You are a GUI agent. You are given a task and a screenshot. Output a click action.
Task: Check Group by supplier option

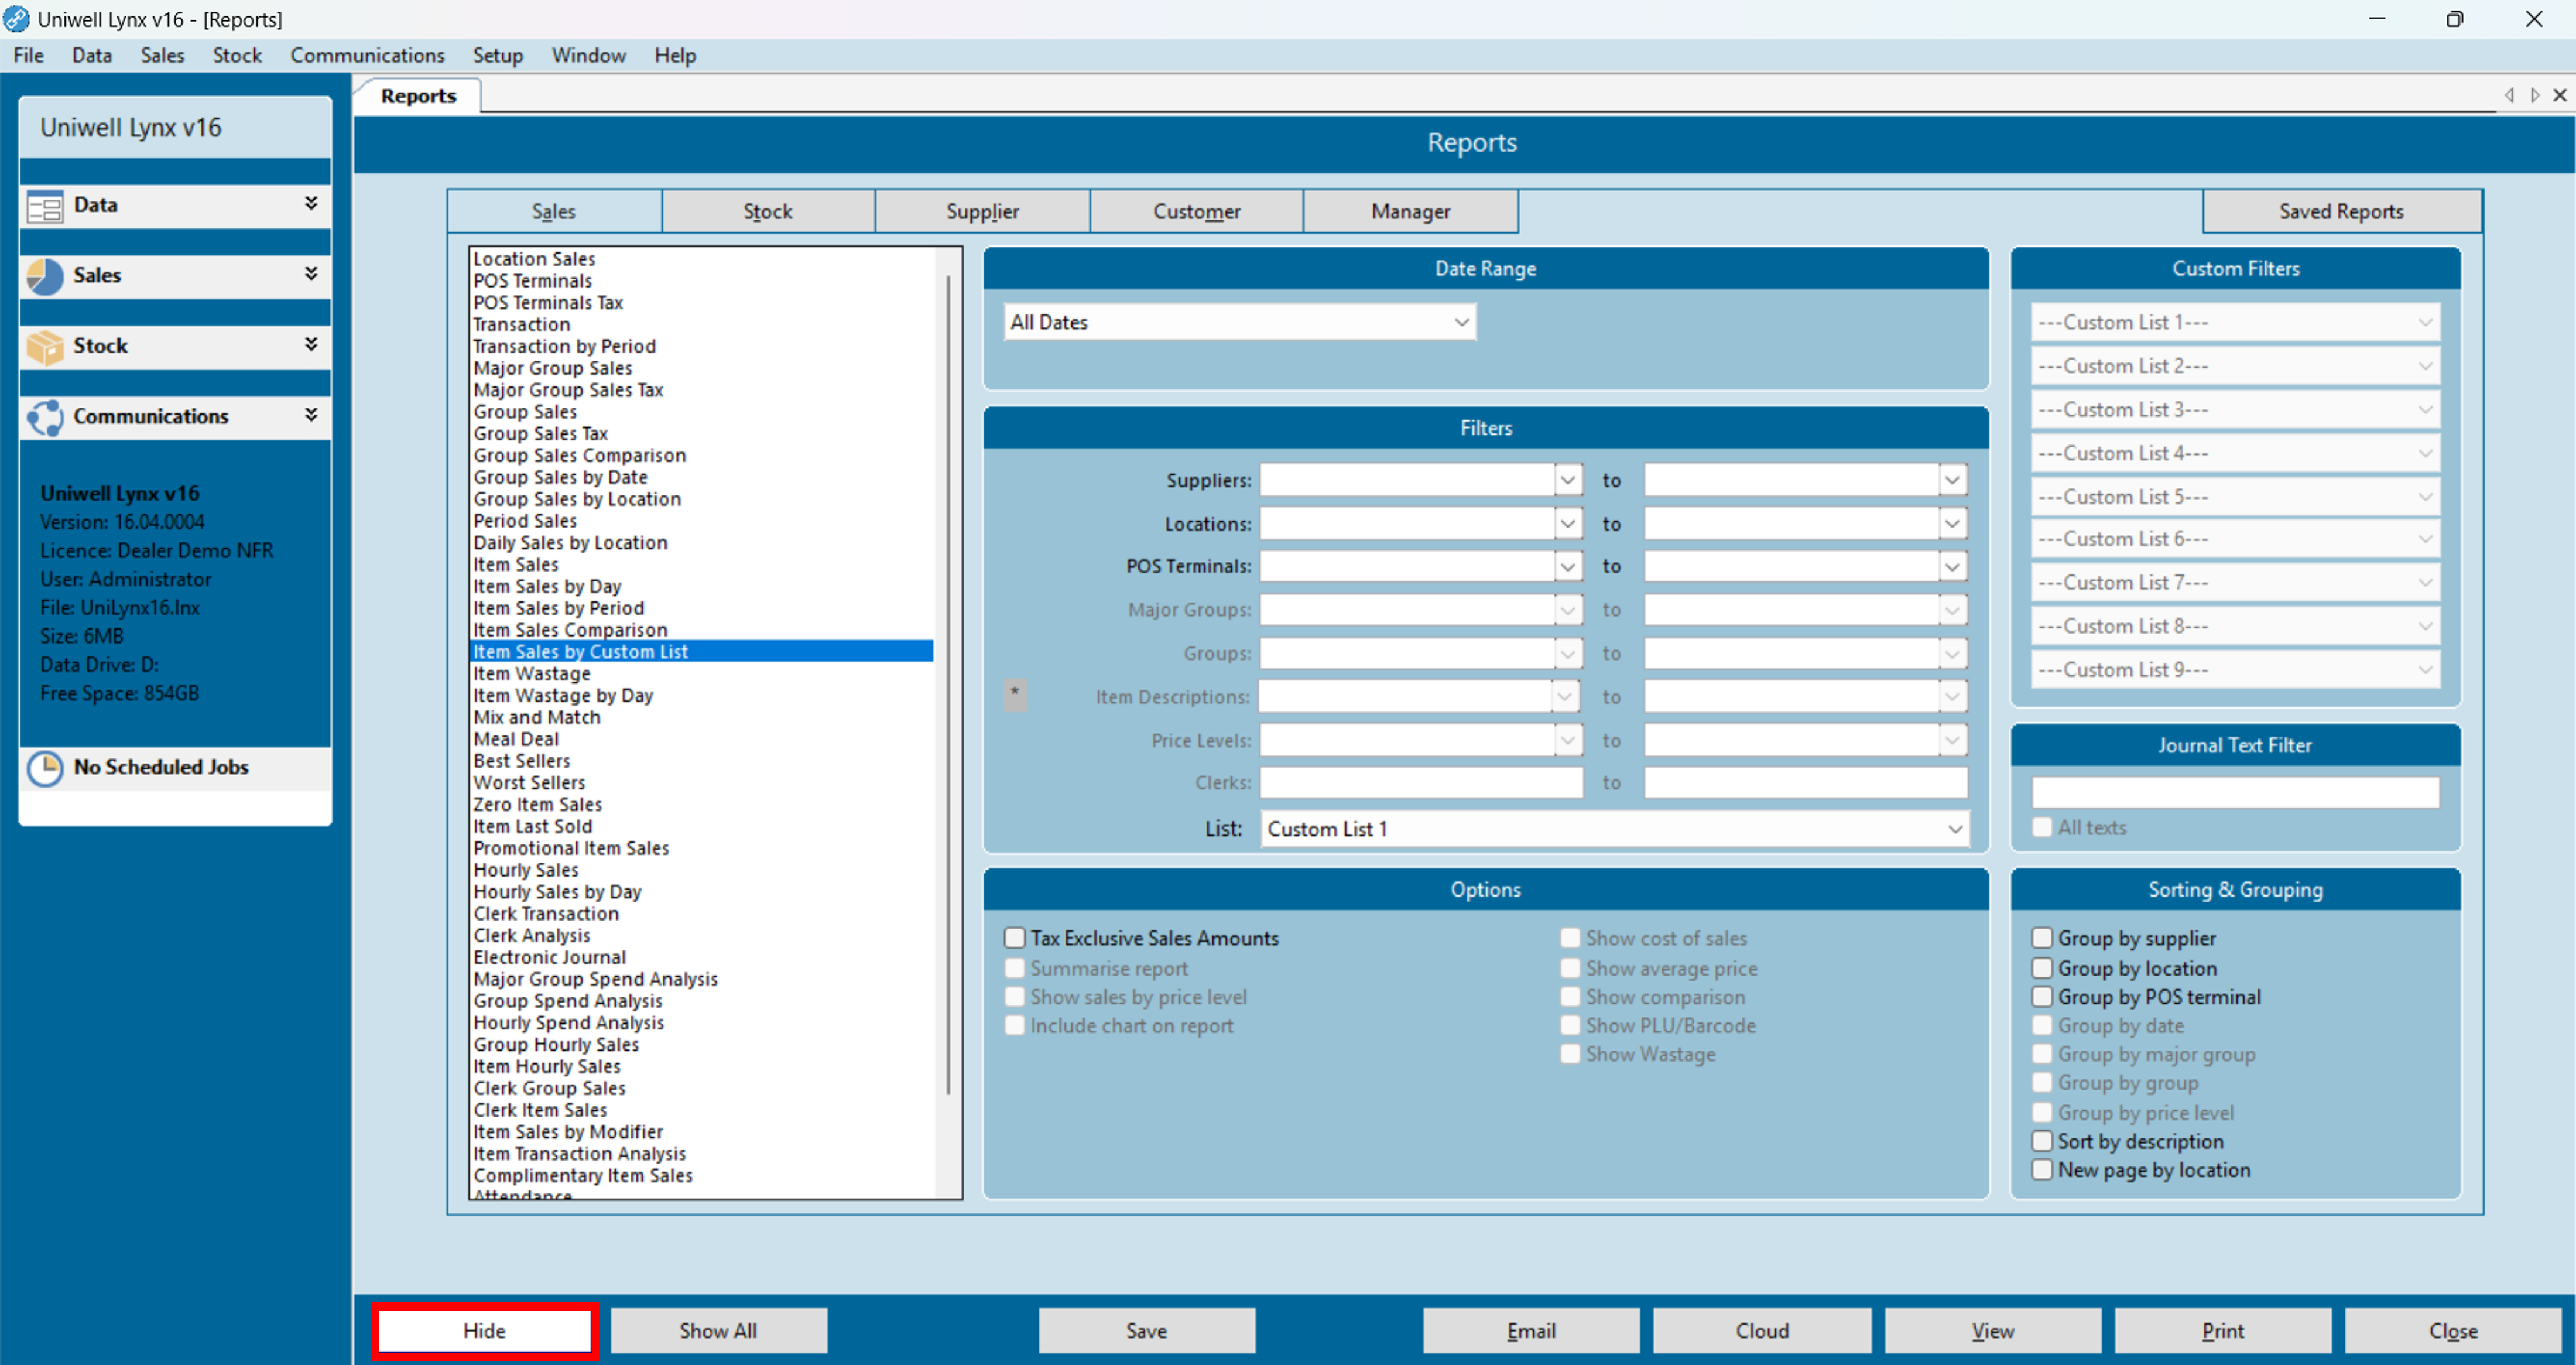[2041, 938]
